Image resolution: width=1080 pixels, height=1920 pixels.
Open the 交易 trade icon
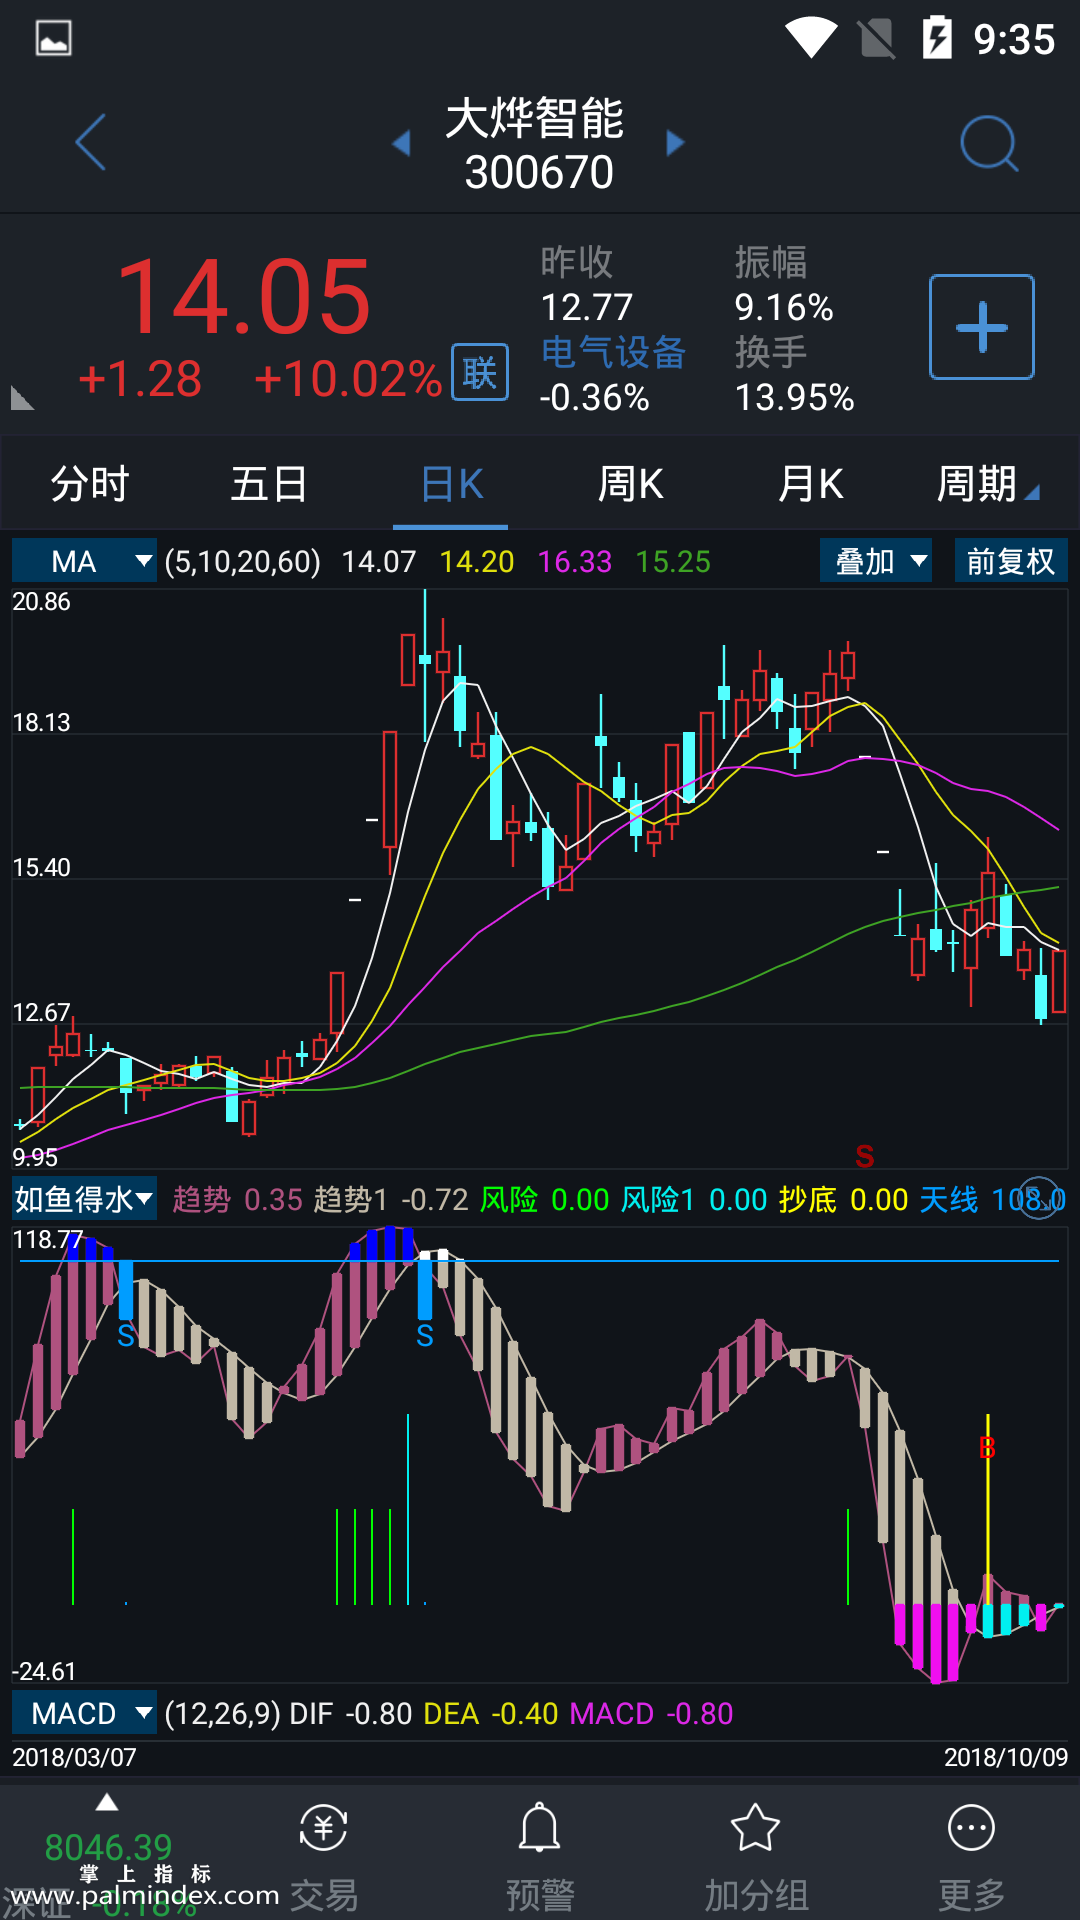coord(324,1829)
